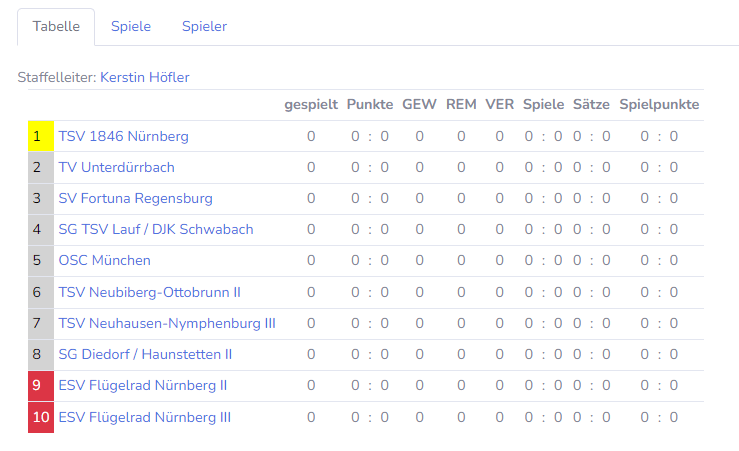
Task: Click SG TSV Lauf / DJK Schwabach
Action: (156, 229)
